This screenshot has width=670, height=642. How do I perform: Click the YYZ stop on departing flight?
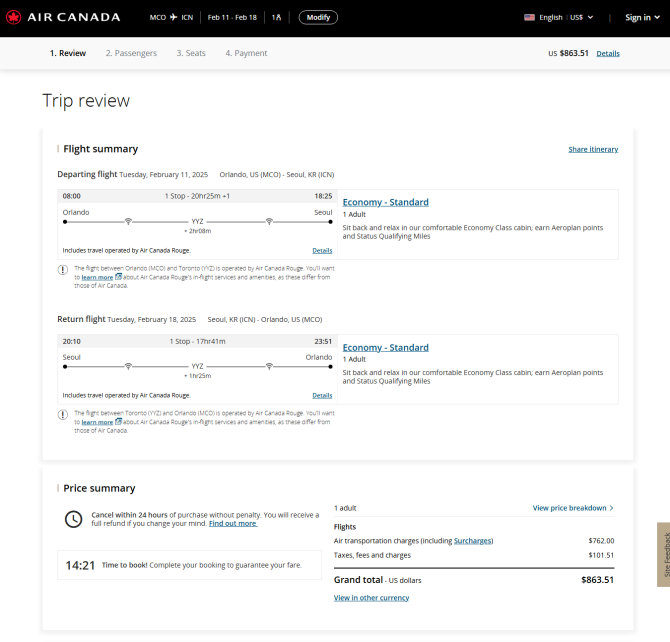(197, 221)
